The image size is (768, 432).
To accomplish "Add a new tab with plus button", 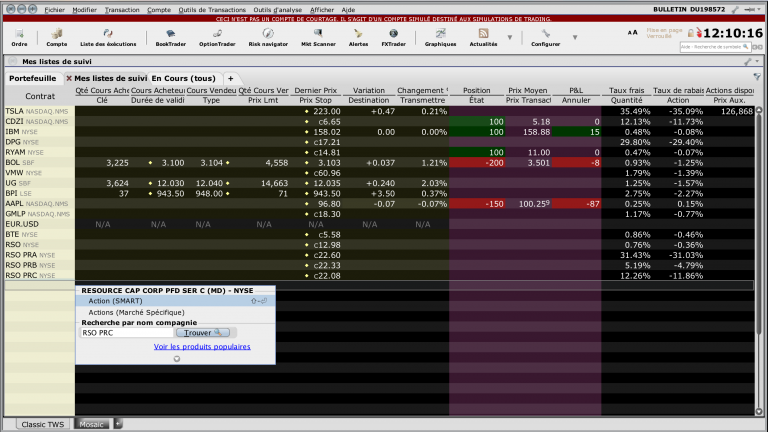I will point(230,78).
